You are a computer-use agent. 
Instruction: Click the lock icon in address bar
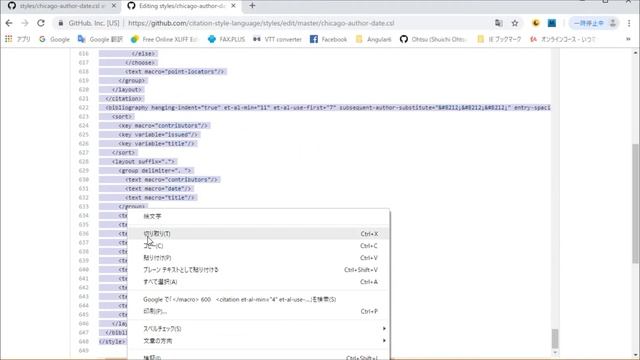tap(61, 23)
